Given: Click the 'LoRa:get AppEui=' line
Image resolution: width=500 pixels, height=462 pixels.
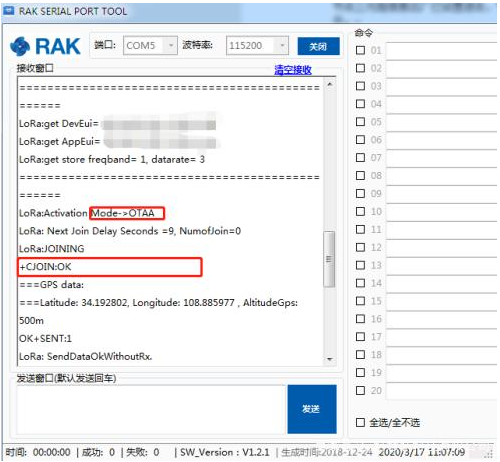Looking at the screenshot, I should pyautogui.click(x=60, y=142).
